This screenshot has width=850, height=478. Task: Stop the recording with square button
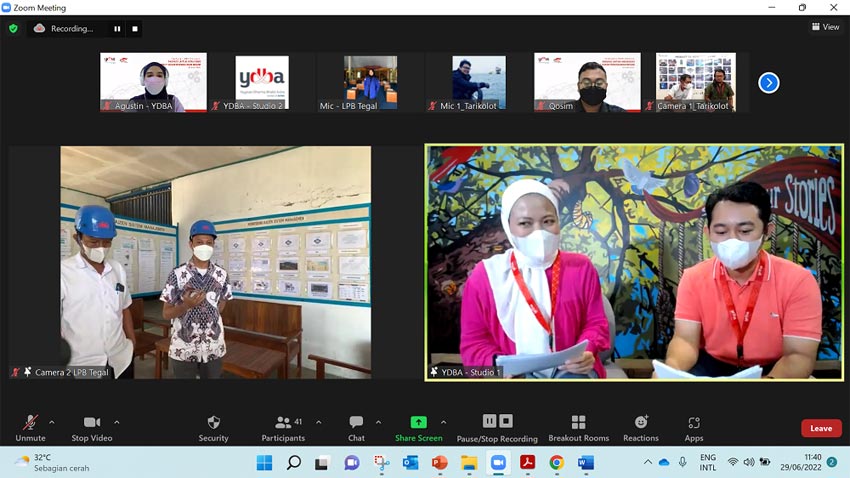135,29
